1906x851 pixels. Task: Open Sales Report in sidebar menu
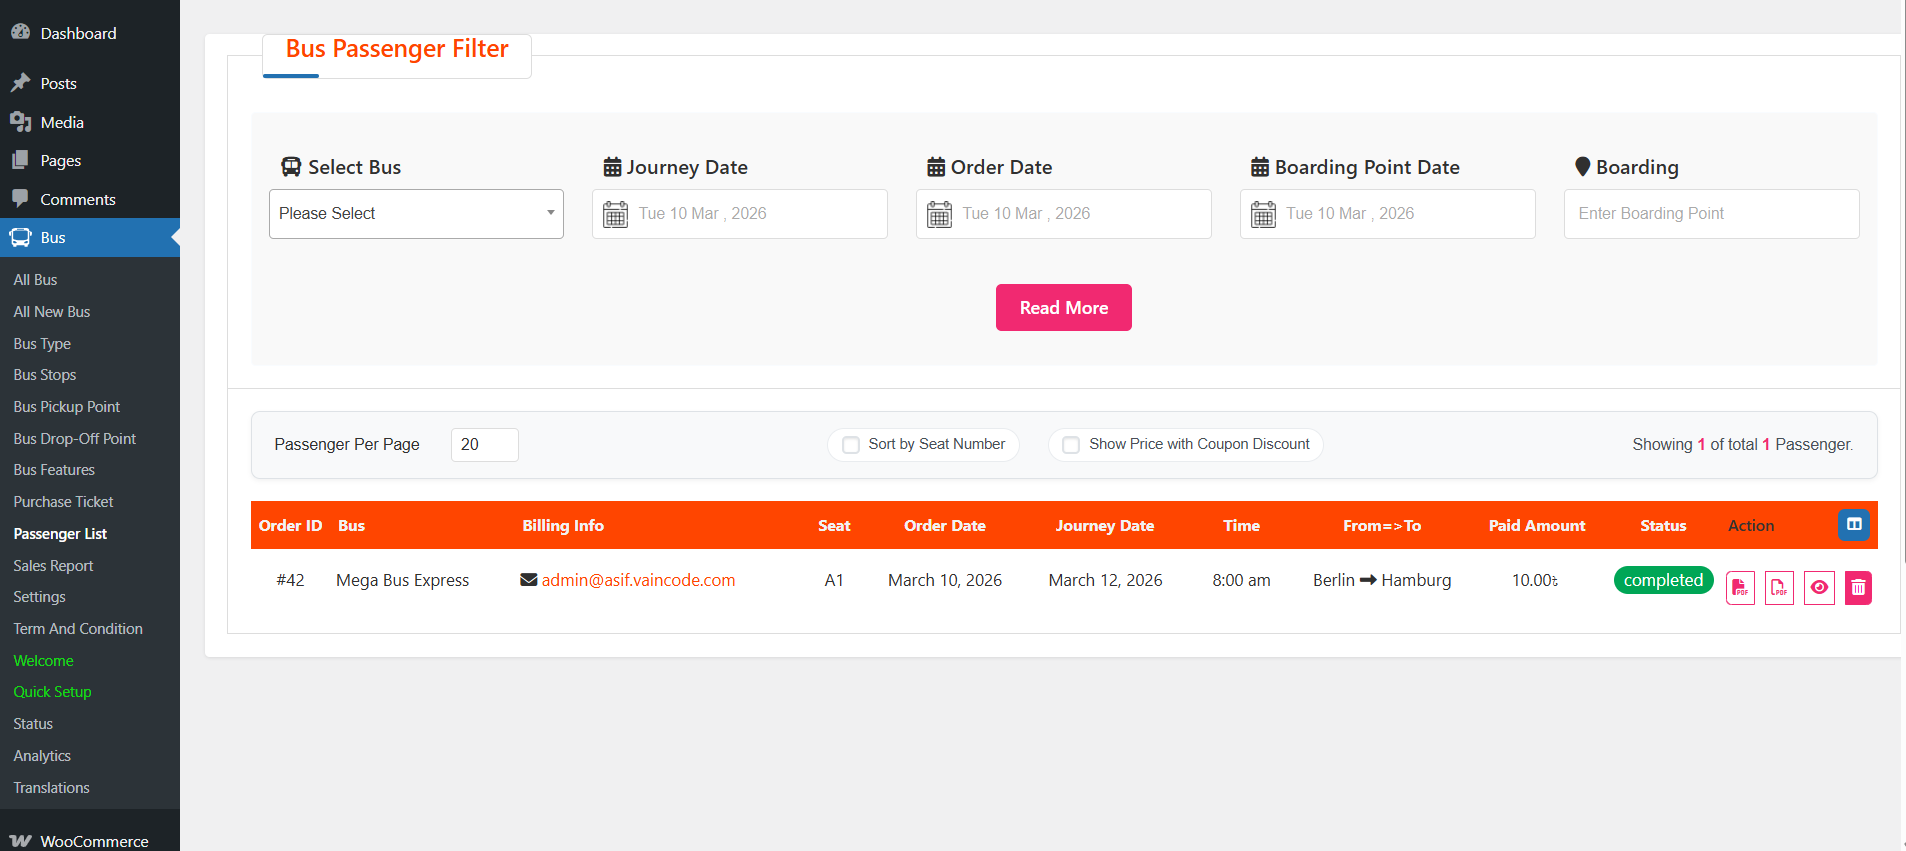pos(53,566)
